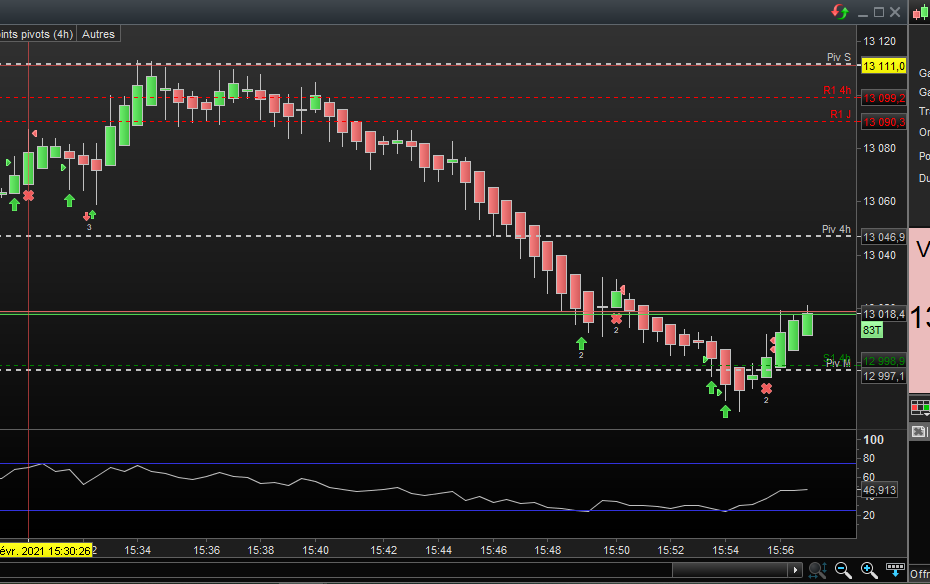
Task: Click the 15:50 time axis label
Action: click(x=617, y=550)
